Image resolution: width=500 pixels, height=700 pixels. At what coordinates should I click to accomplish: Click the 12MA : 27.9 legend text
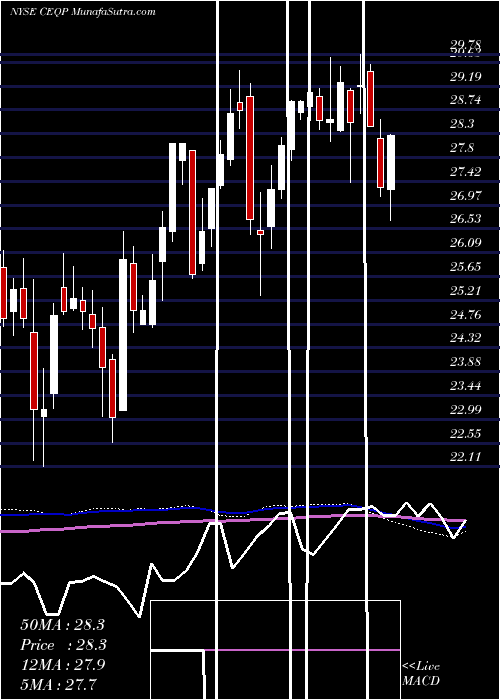[x=62, y=664]
